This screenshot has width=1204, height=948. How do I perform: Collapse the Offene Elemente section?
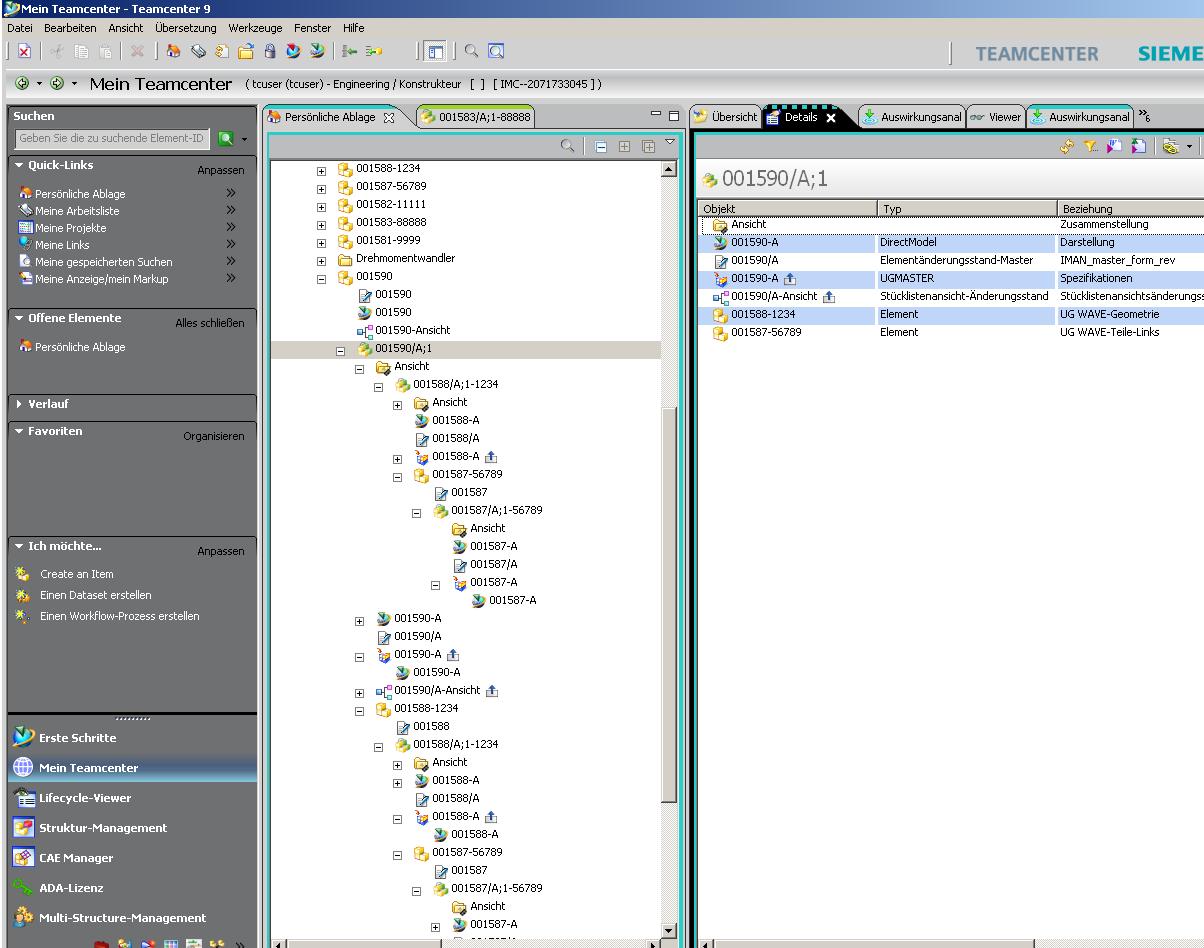[19, 318]
